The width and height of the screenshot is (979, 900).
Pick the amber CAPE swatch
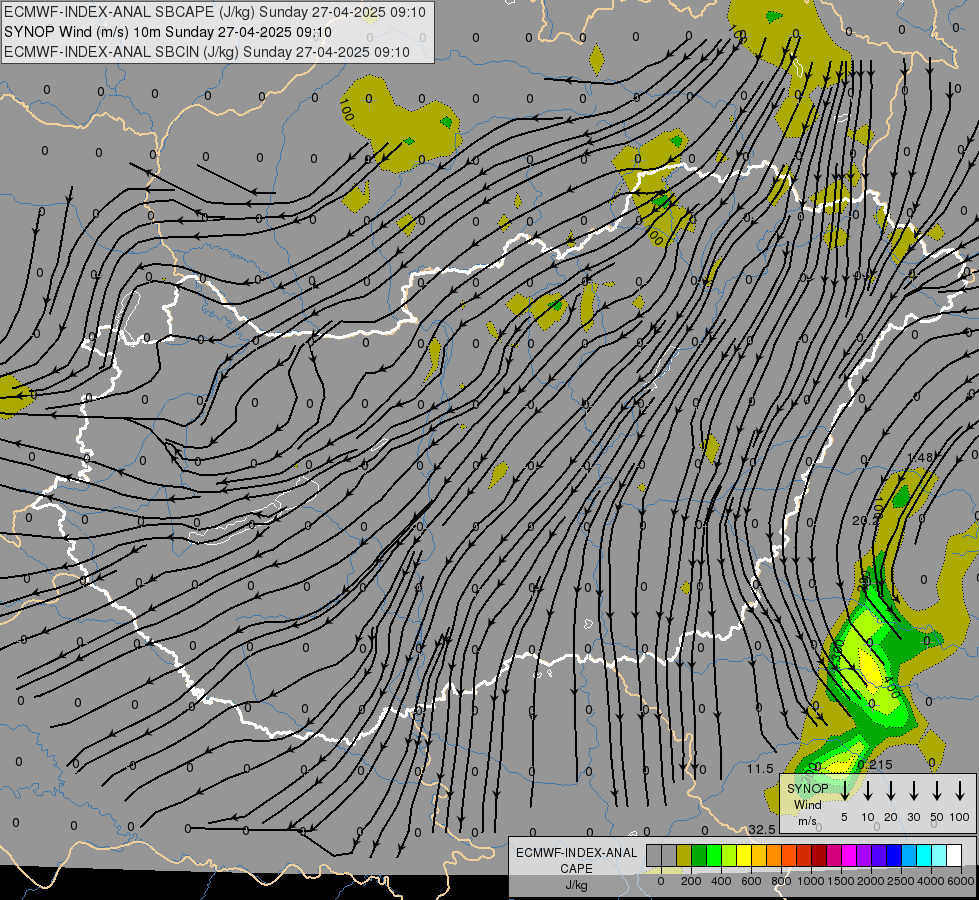tap(759, 855)
